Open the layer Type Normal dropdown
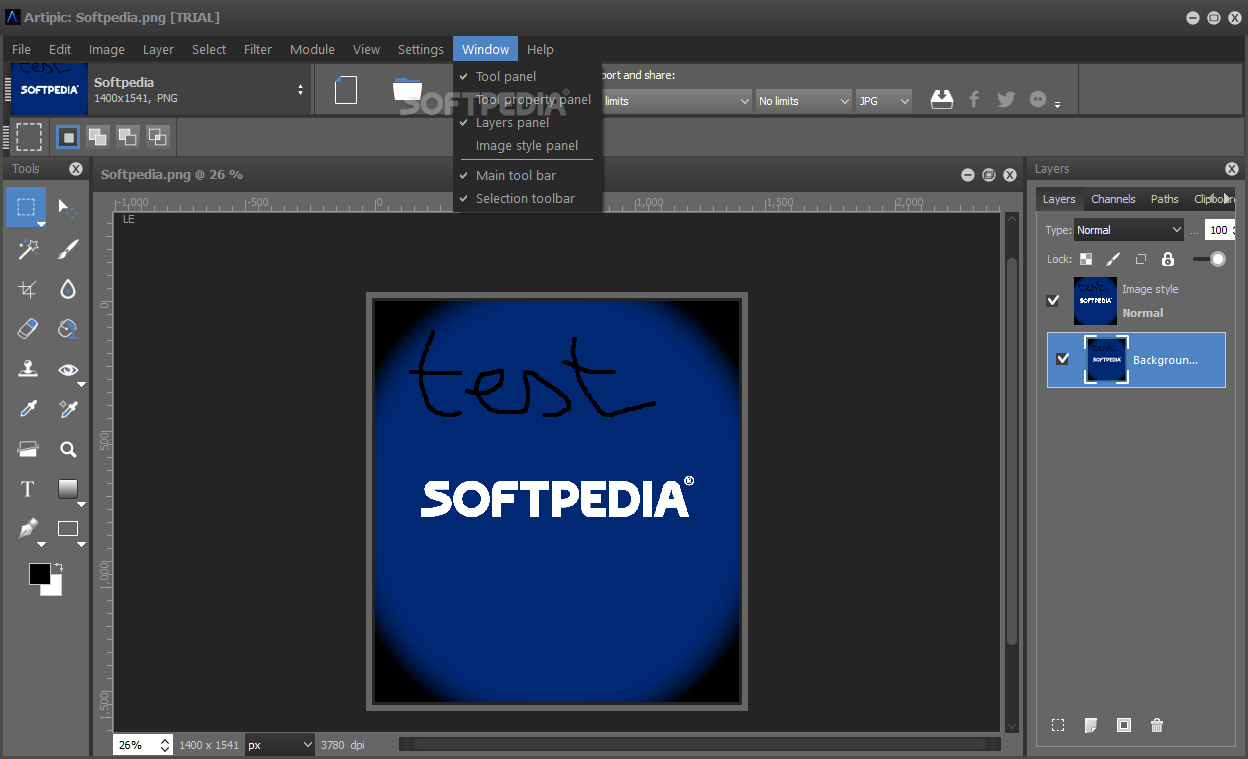The image size is (1248, 759). (x=1129, y=230)
